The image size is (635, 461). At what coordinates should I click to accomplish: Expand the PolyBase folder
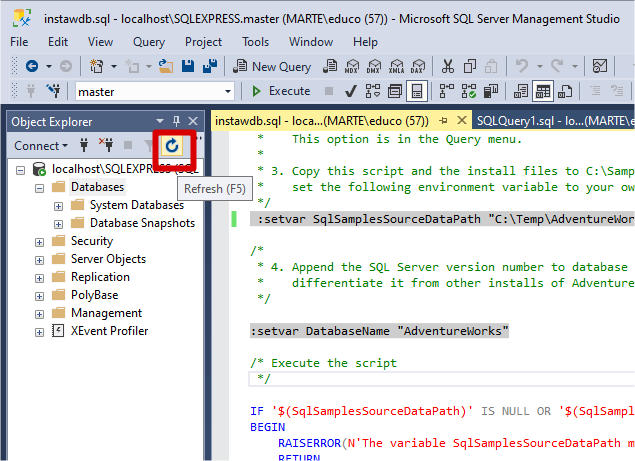pyautogui.click(x=39, y=296)
